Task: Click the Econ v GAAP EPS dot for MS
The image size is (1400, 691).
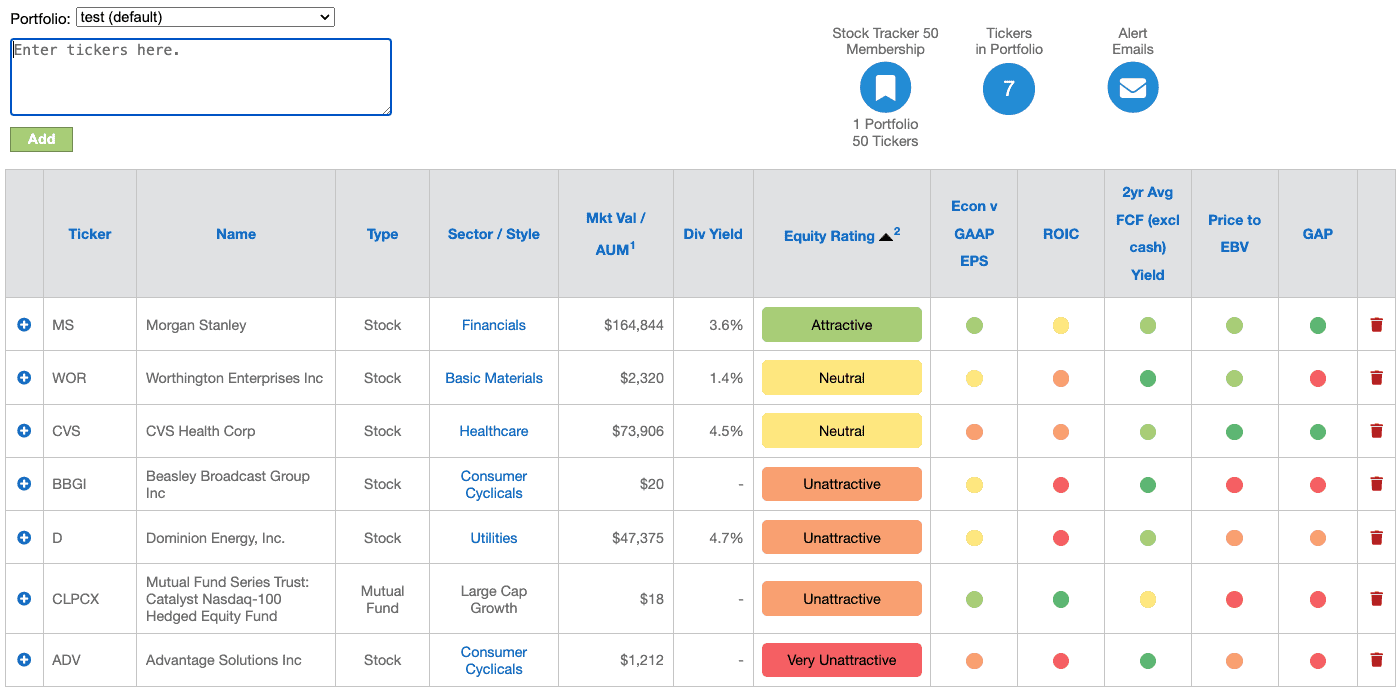Action: coord(974,325)
